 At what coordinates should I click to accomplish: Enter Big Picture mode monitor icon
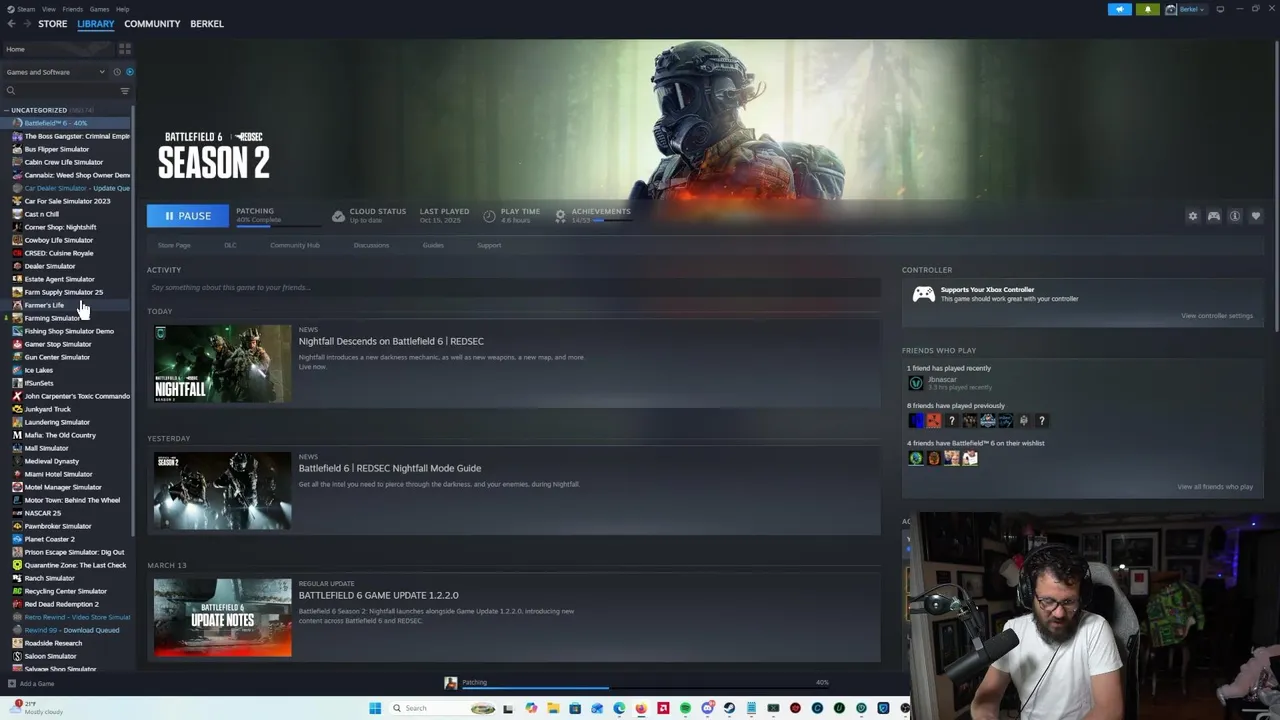[x=1220, y=9]
